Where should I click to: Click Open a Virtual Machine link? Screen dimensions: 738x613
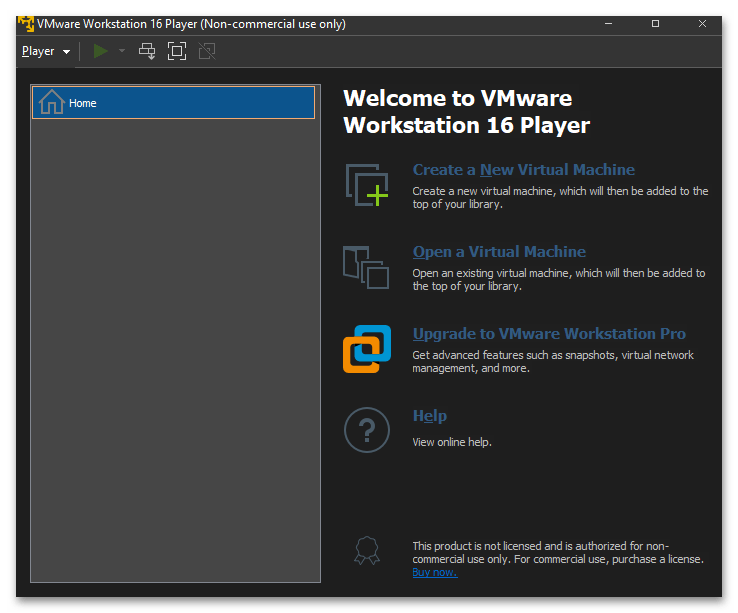coord(499,252)
